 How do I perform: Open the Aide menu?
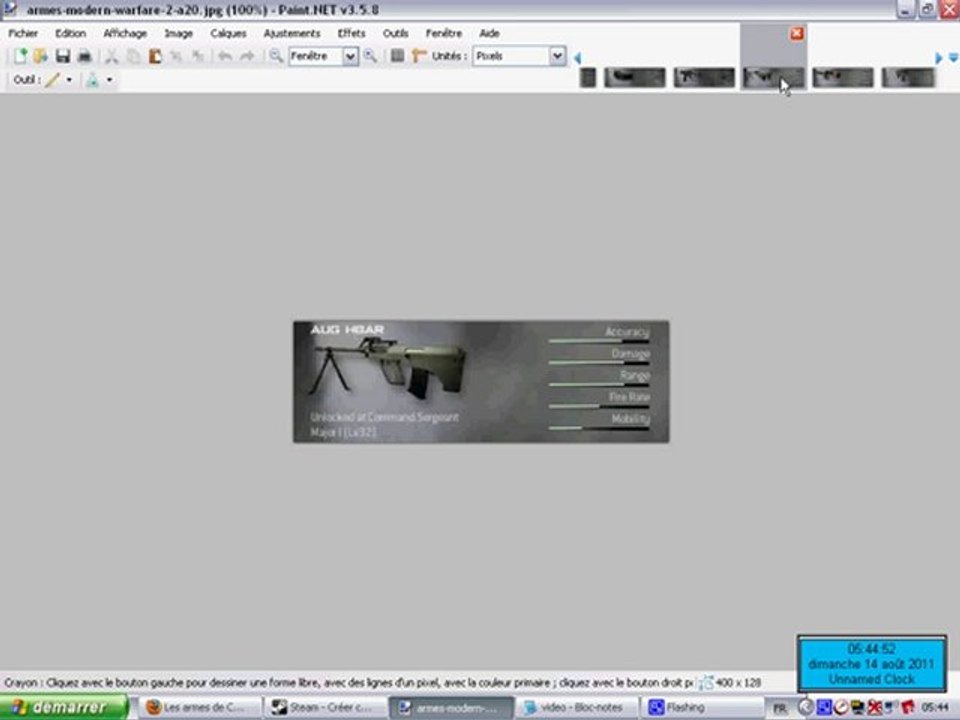(489, 33)
